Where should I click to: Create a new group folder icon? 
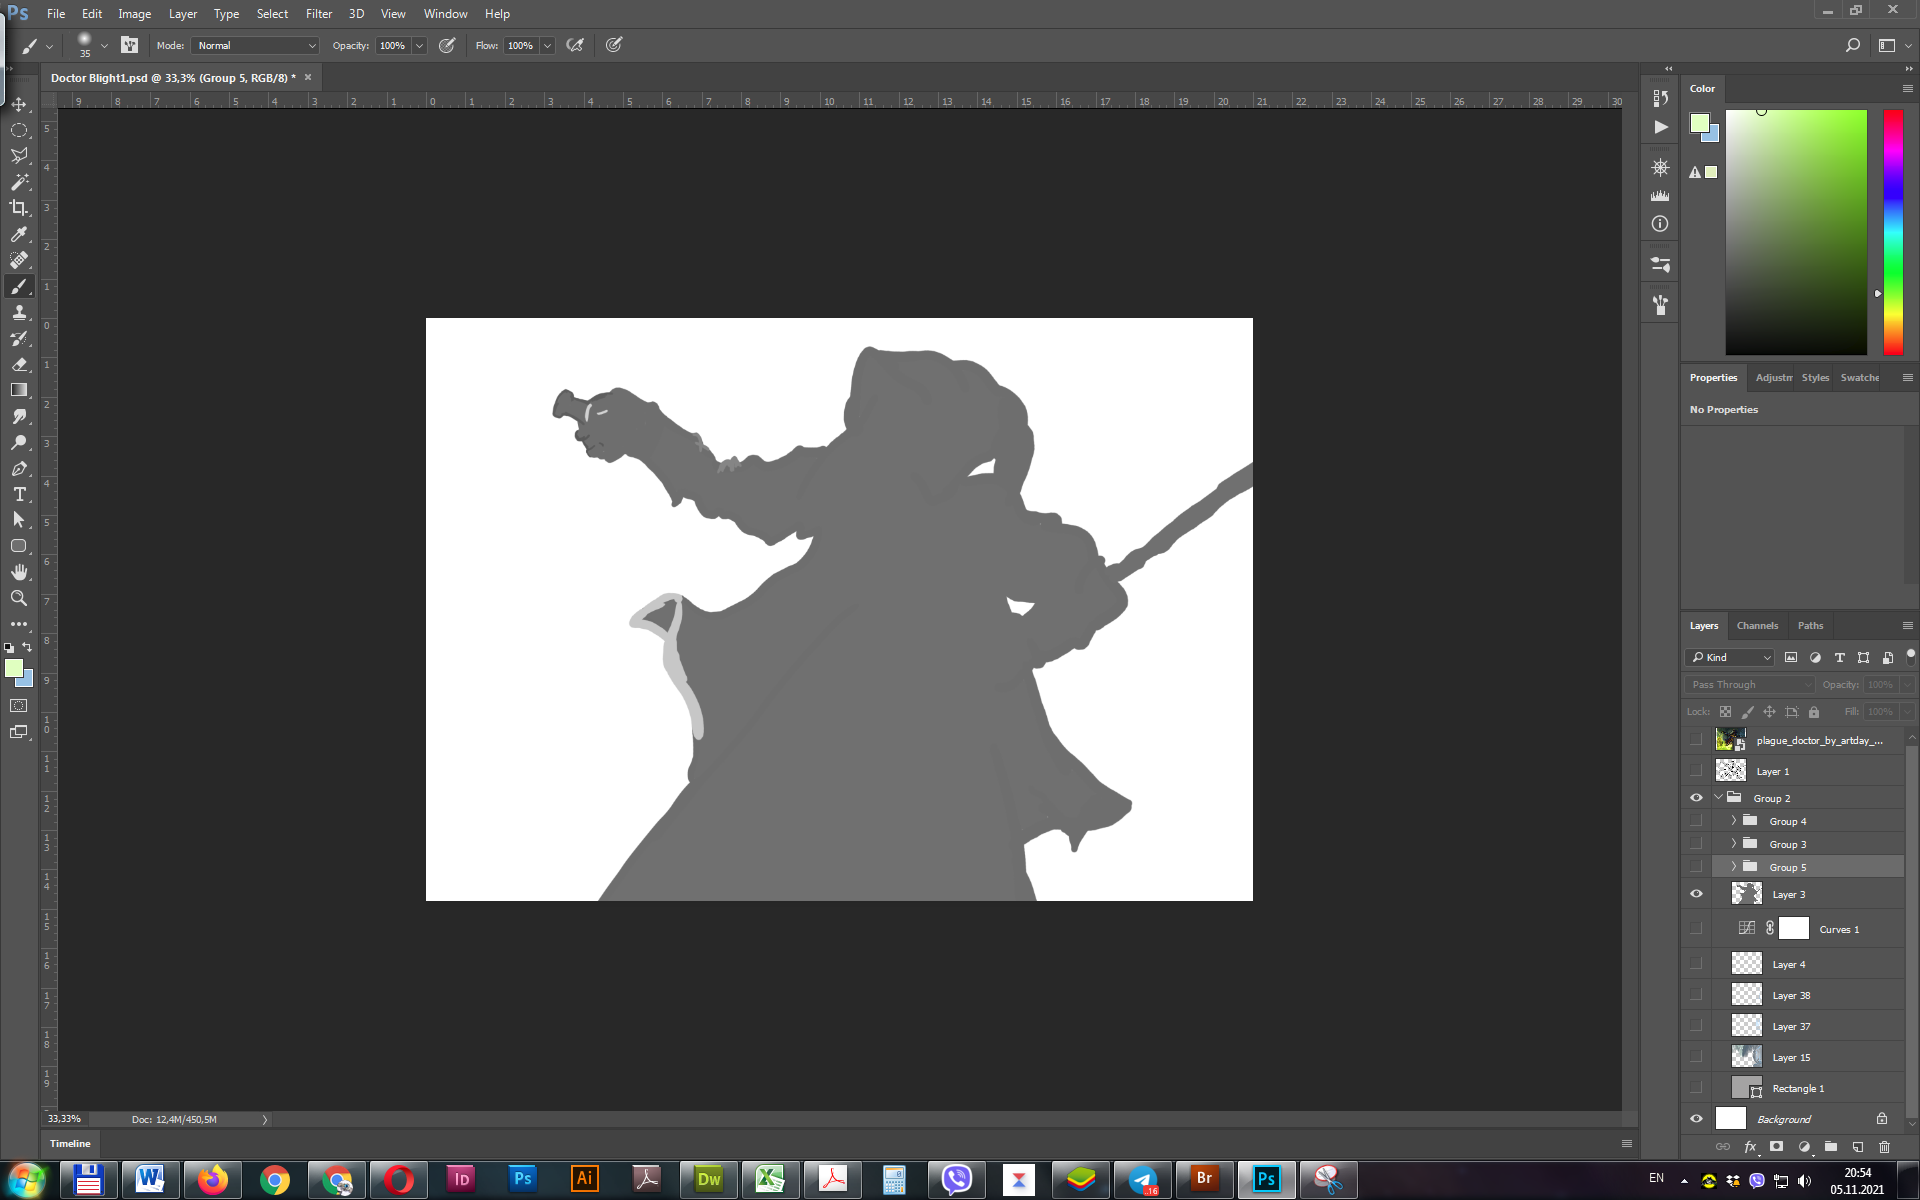click(1830, 1147)
